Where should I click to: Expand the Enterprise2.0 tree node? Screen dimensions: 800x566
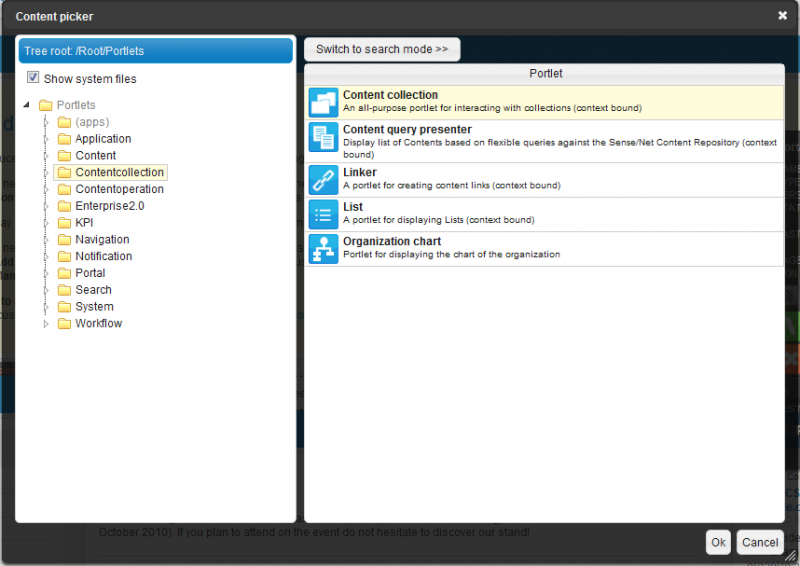click(46, 206)
